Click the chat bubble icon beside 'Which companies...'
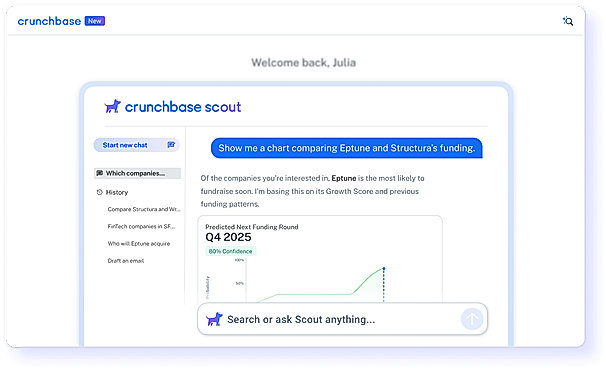 [100, 173]
